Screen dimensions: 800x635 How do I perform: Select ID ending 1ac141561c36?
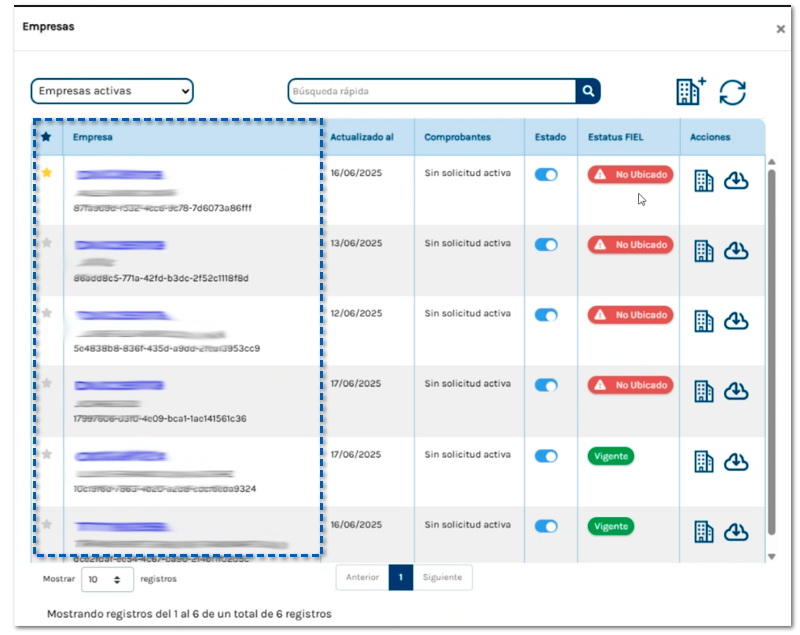pos(160,419)
